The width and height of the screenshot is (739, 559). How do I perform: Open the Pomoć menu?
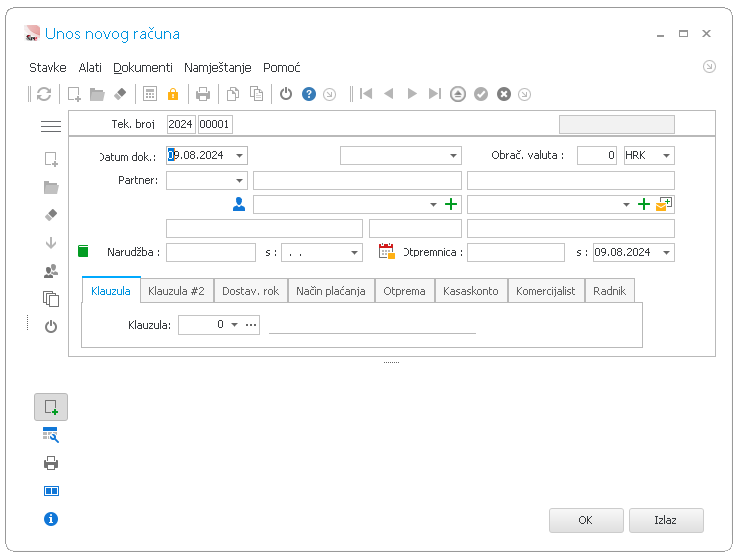(x=281, y=68)
